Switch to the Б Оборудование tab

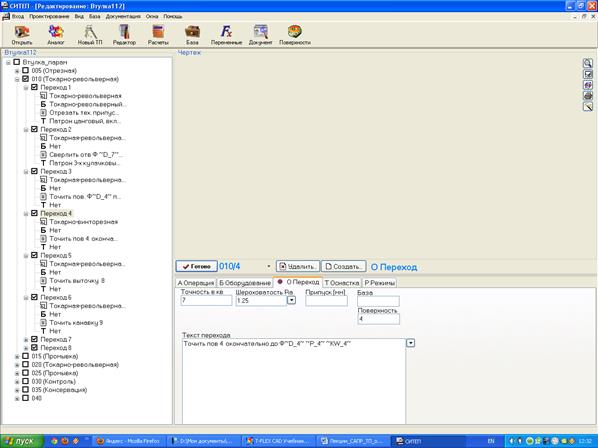245,283
